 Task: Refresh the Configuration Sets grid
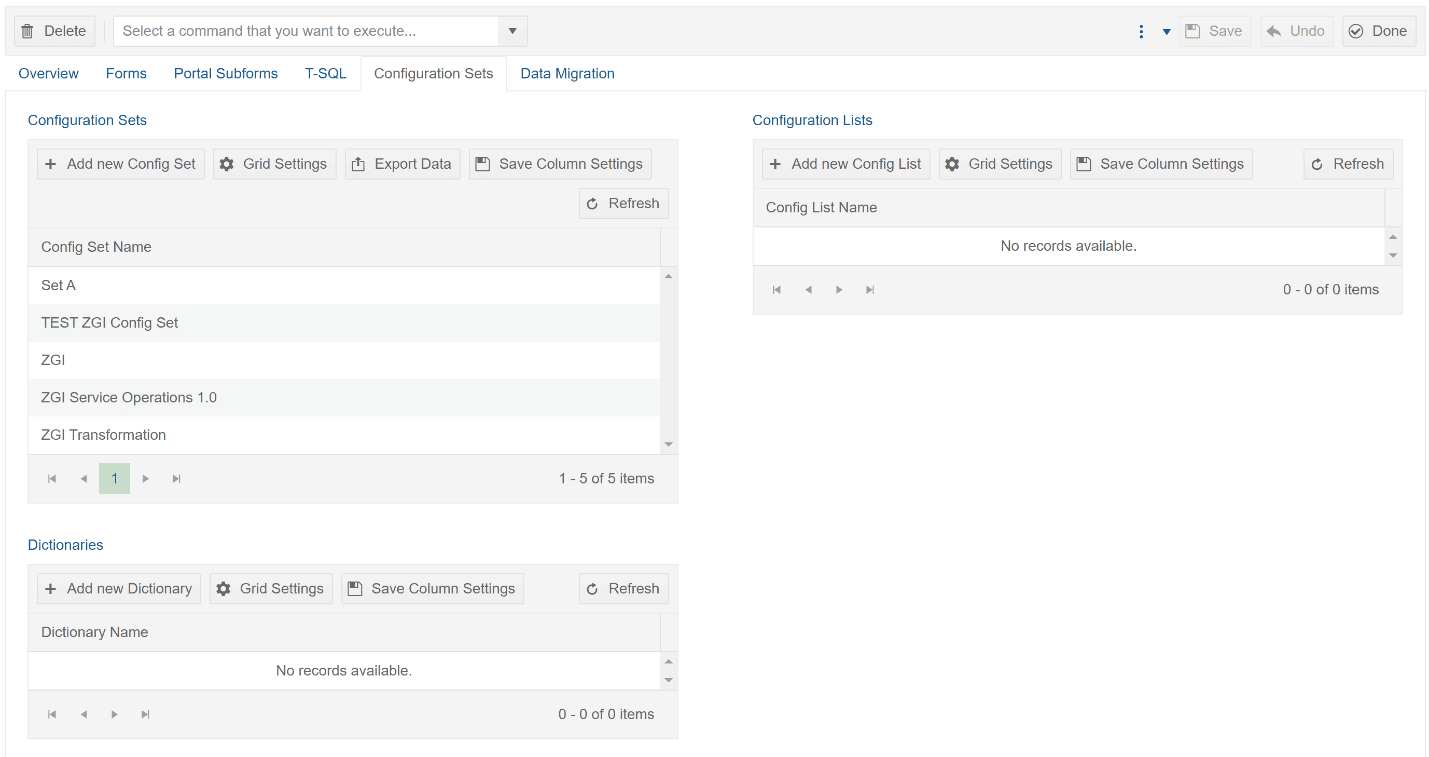click(623, 203)
